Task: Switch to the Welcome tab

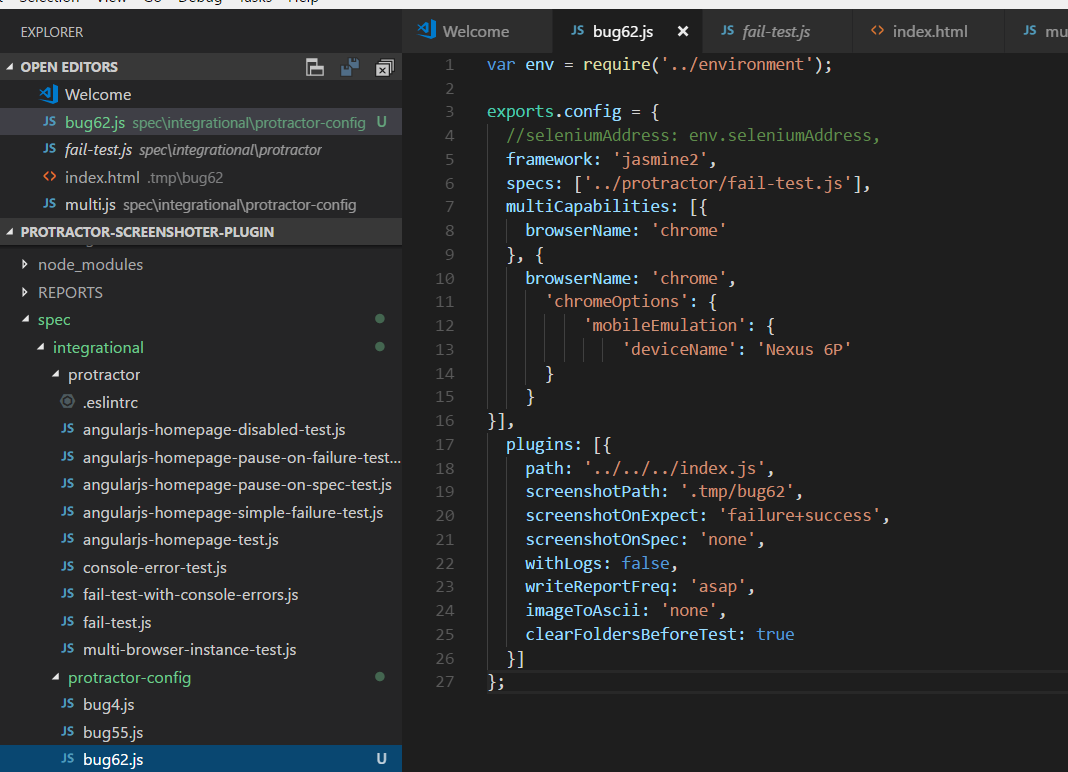Action: pyautogui.click(x=475, y=31)
